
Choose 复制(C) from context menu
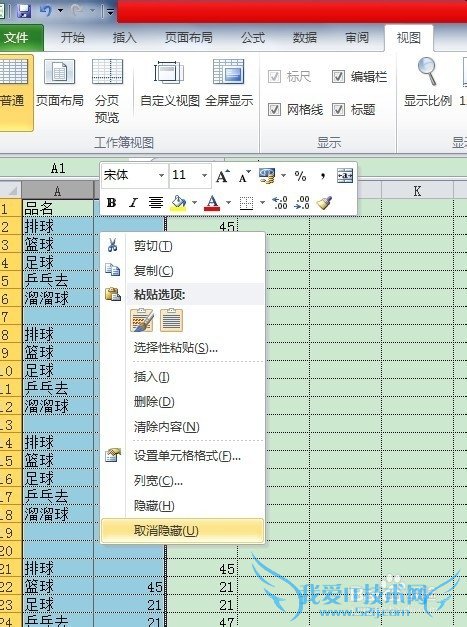point(182,271)
